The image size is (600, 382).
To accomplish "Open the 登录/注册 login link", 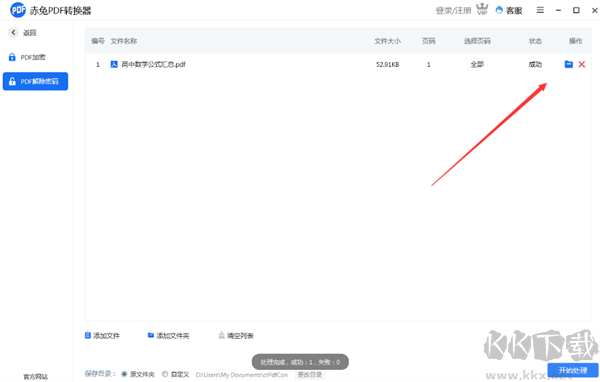I will pyautogui.click(x=453, y=10).
